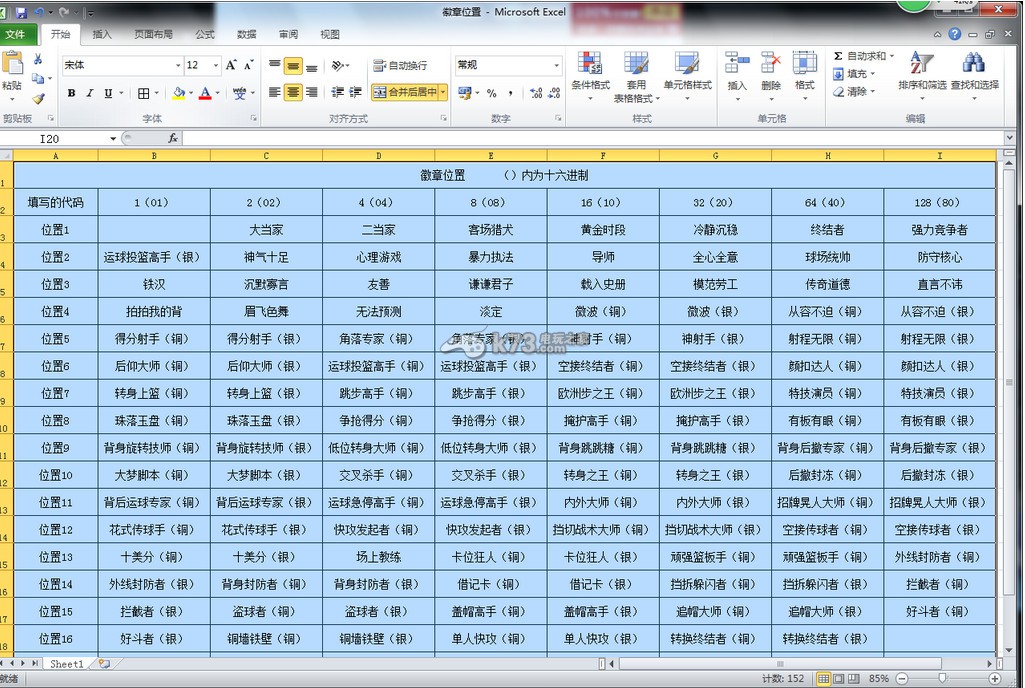The image size is (1025, 688).
Task: Open the number format dropdown showing 常规
Action: tap(508, 64)
